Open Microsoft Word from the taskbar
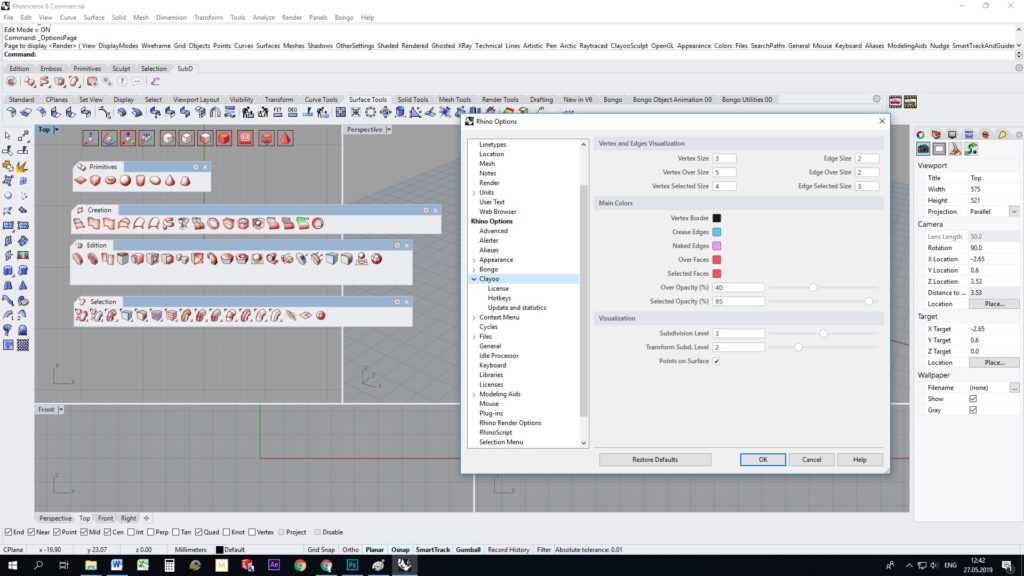The height and width of the screenshot is (576, 1024). point(117,565)
